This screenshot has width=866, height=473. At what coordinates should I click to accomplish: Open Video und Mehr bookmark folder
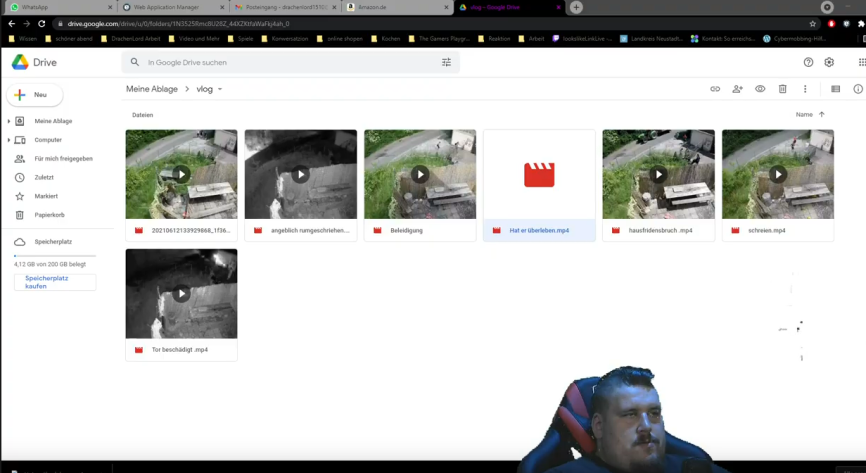point(193,39)
